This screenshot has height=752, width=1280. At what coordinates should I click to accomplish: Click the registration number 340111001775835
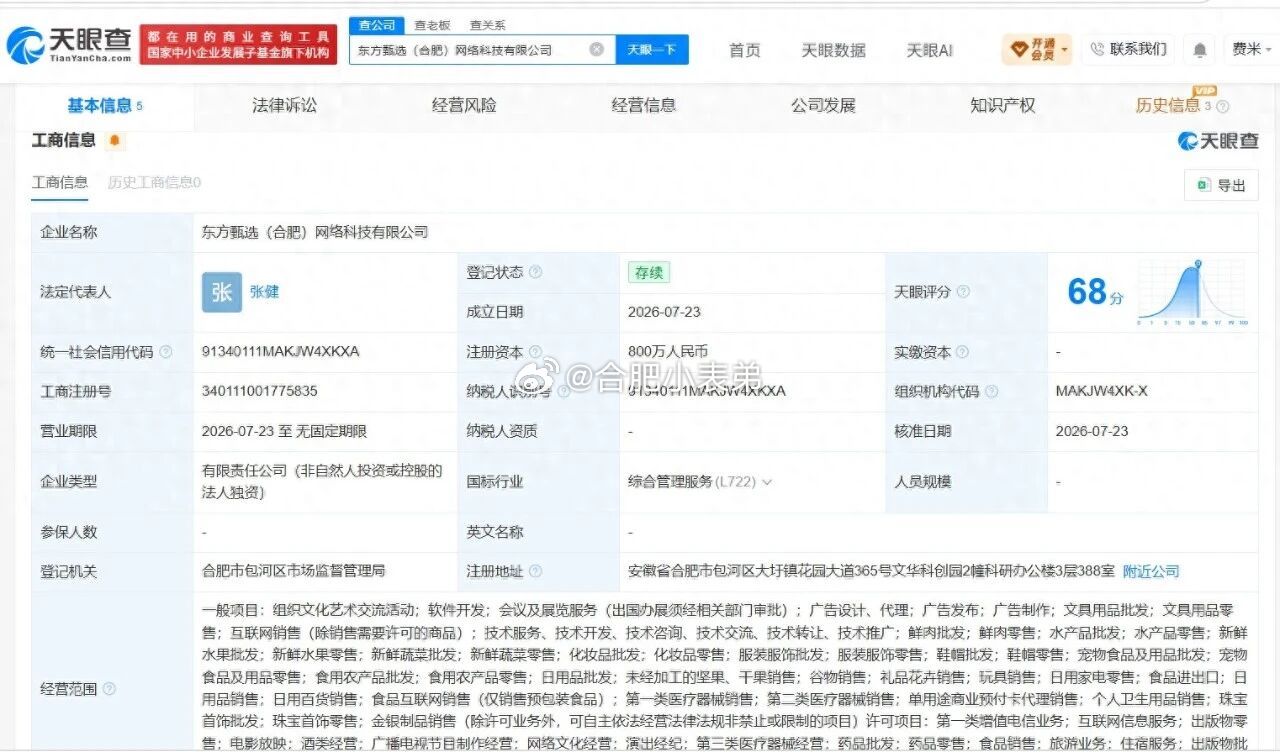(260, 391)
